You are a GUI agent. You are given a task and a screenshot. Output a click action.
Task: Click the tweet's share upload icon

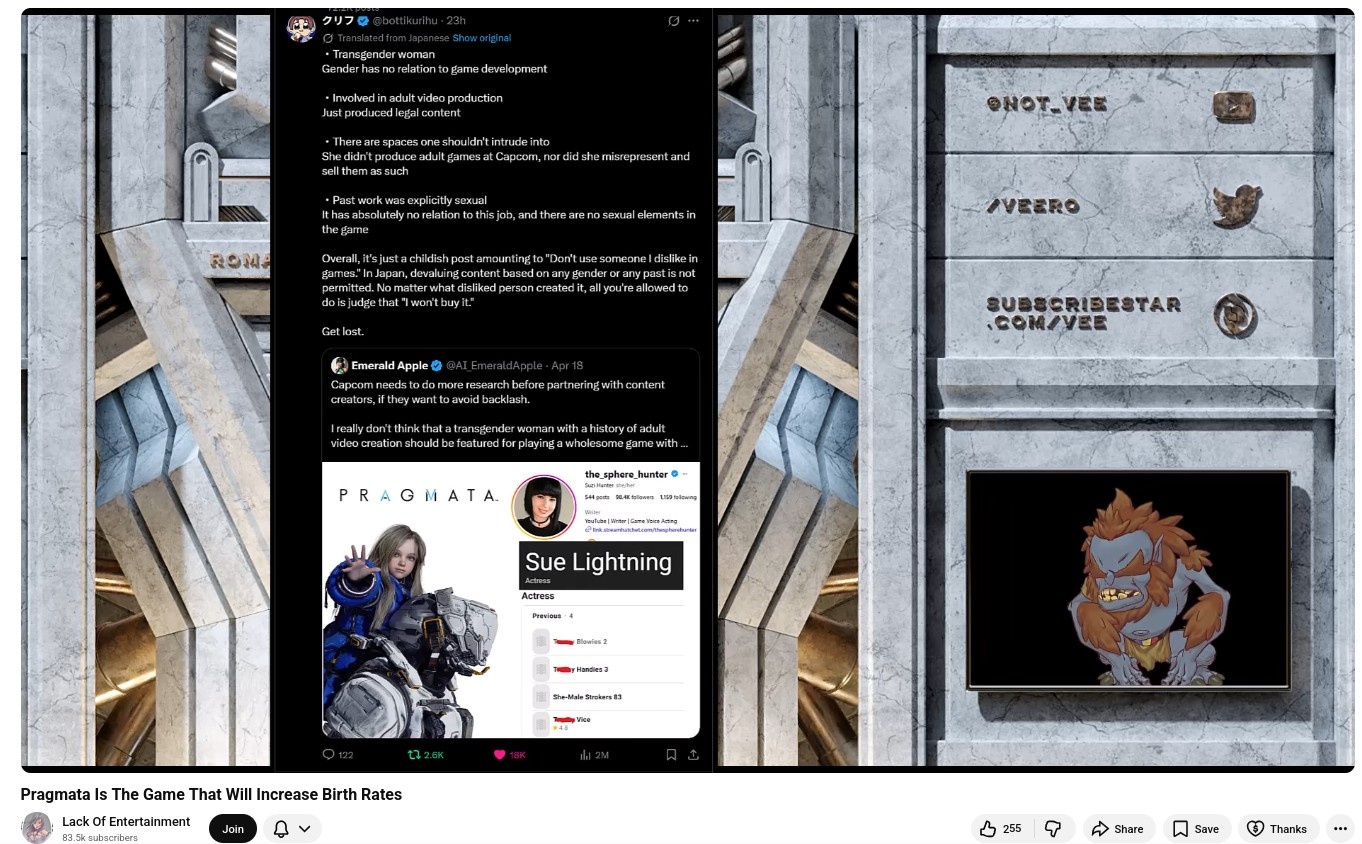click(x=693, y=754)
